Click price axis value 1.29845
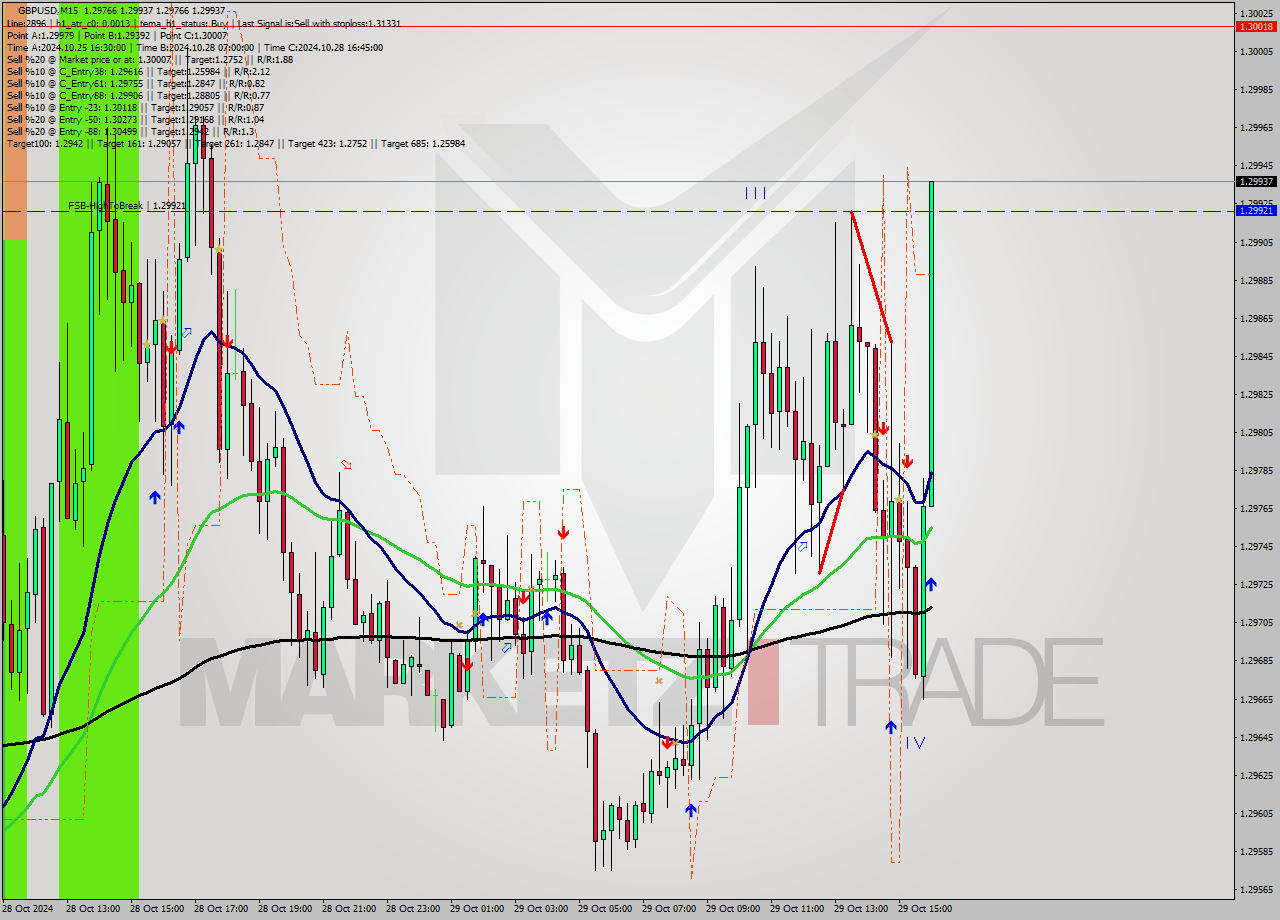 coord(1256,356)
